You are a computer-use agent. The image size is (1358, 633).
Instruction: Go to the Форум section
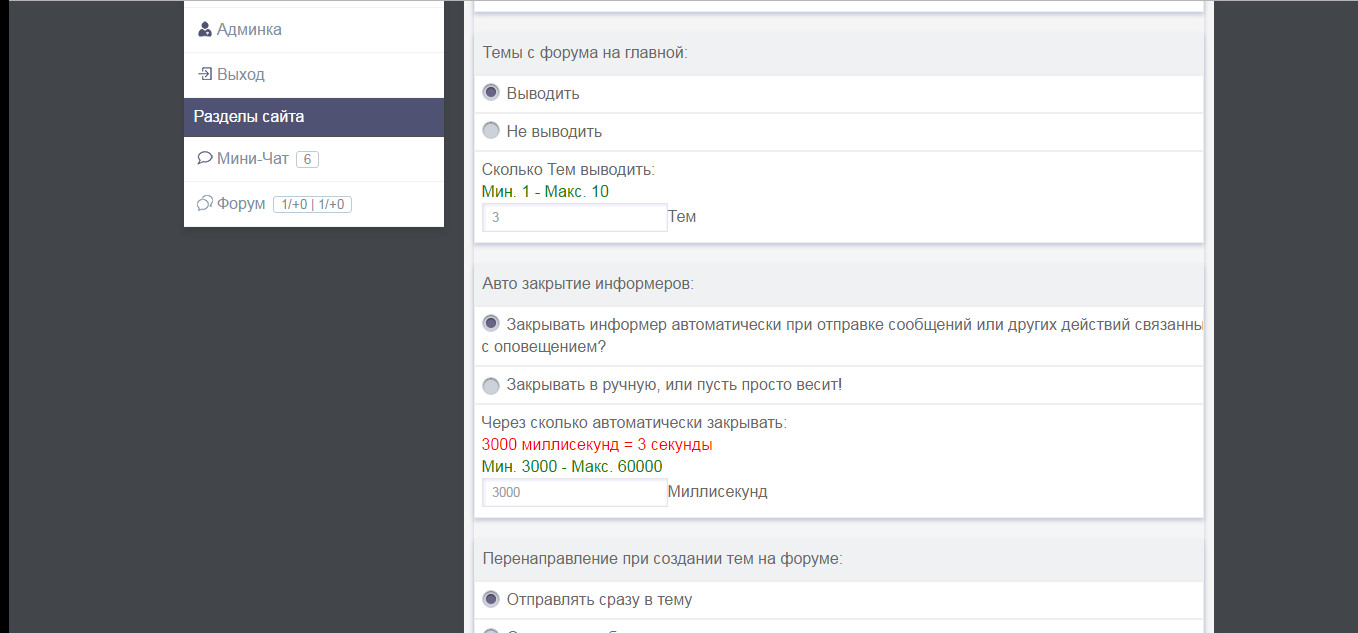(x=241, y=204)
